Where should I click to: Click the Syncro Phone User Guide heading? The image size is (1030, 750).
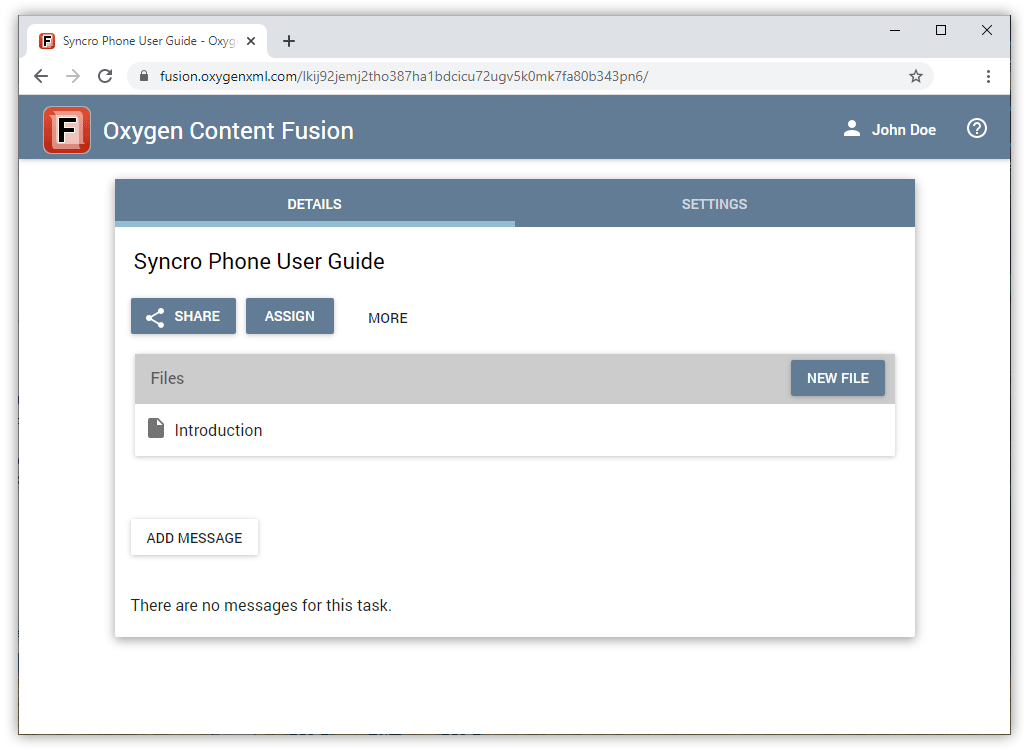pyautogui.click(x=259, y=261)
